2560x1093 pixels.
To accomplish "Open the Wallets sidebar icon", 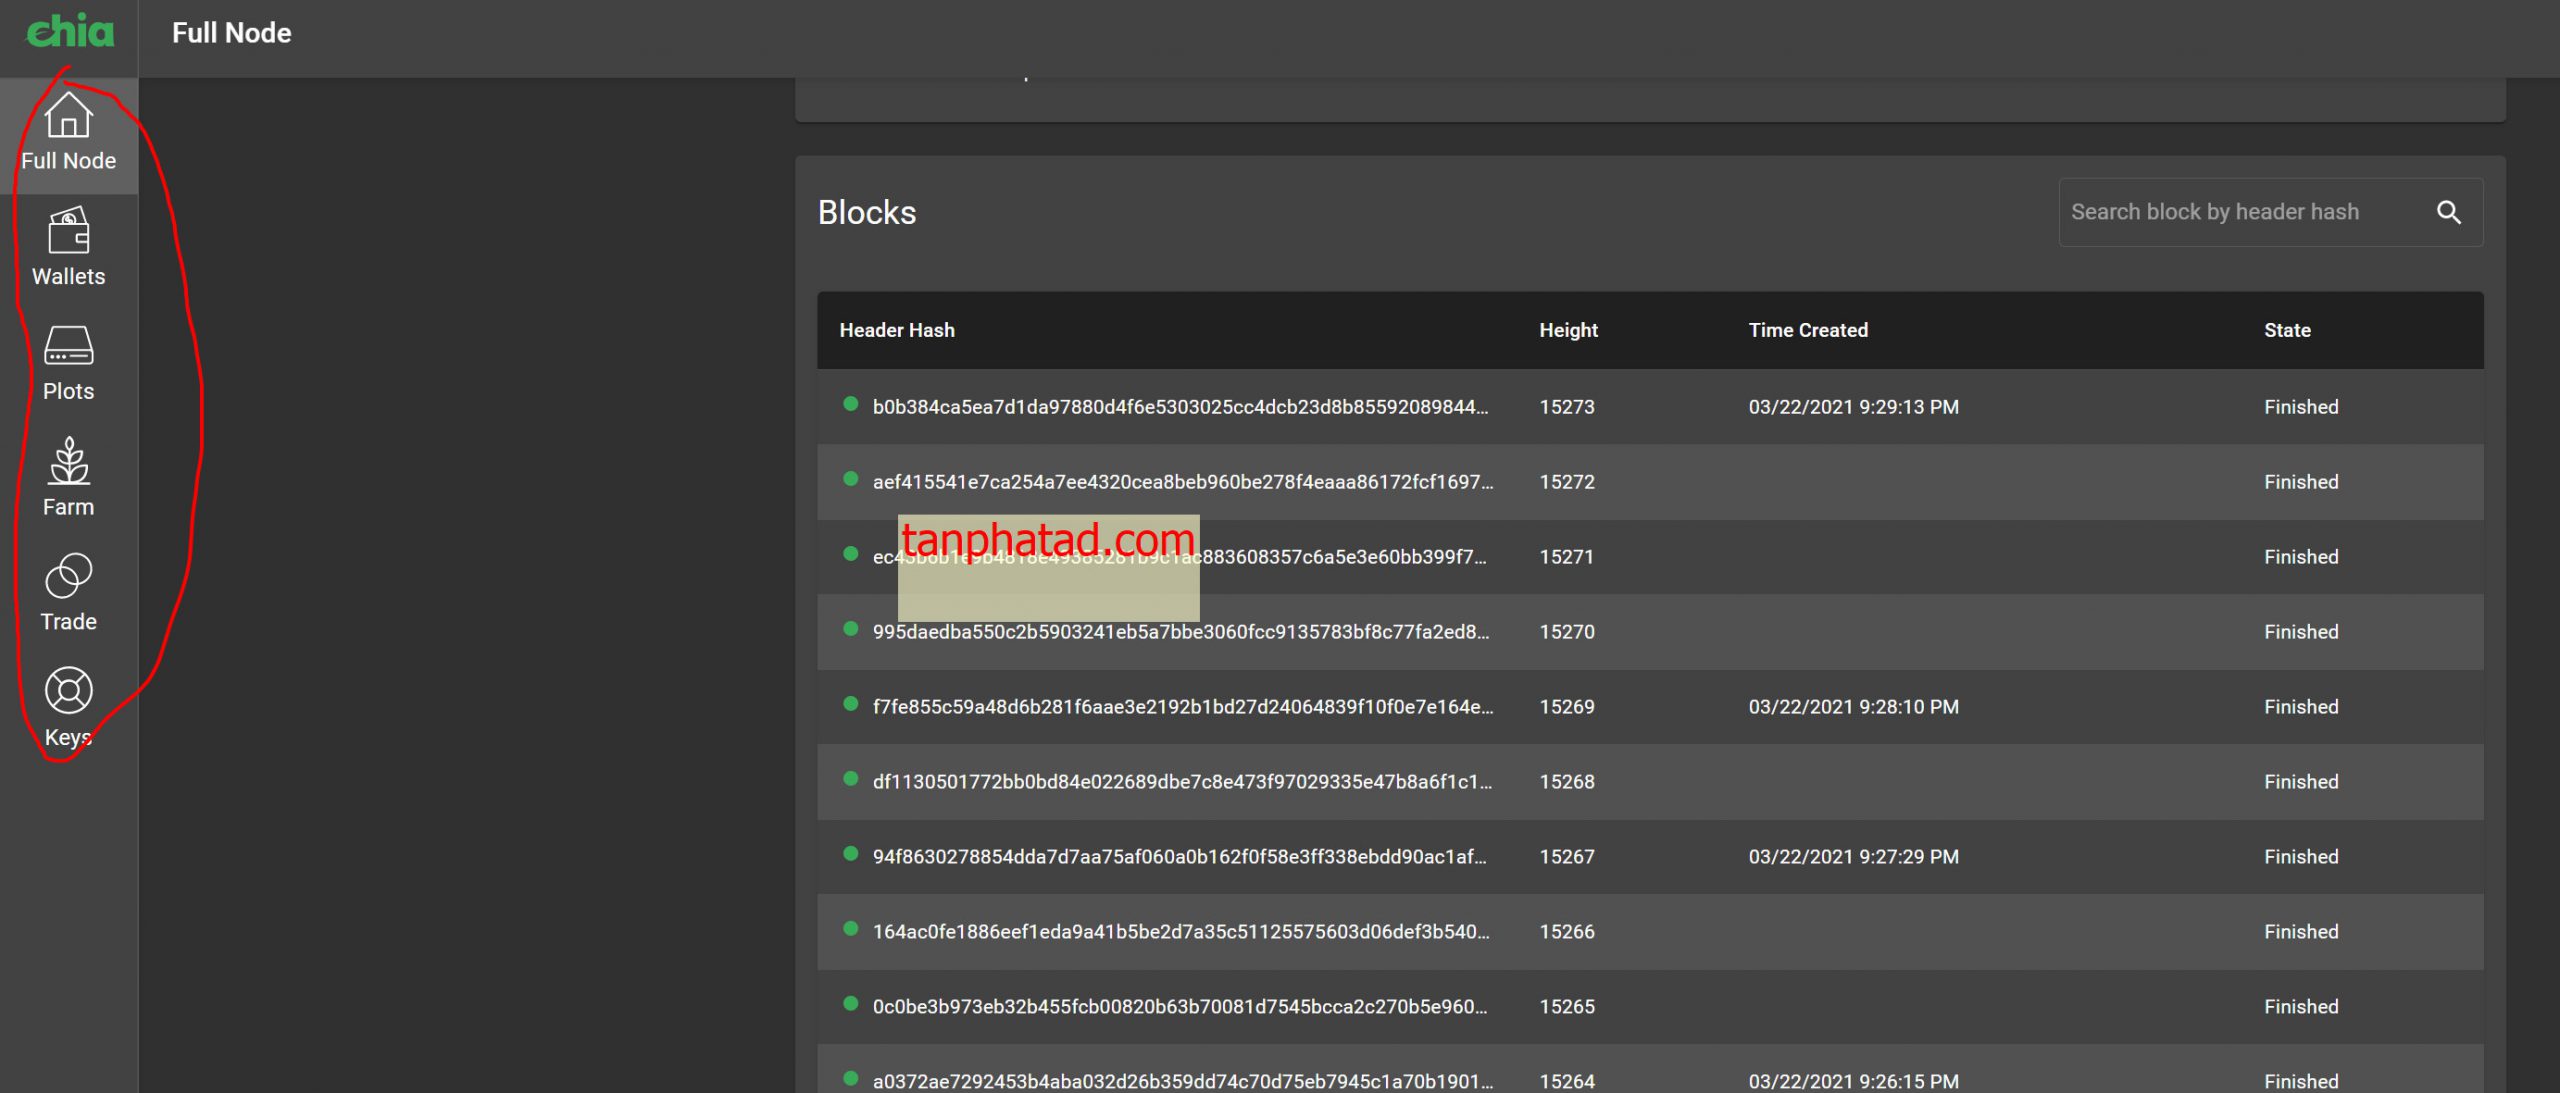I will (68, 231).
